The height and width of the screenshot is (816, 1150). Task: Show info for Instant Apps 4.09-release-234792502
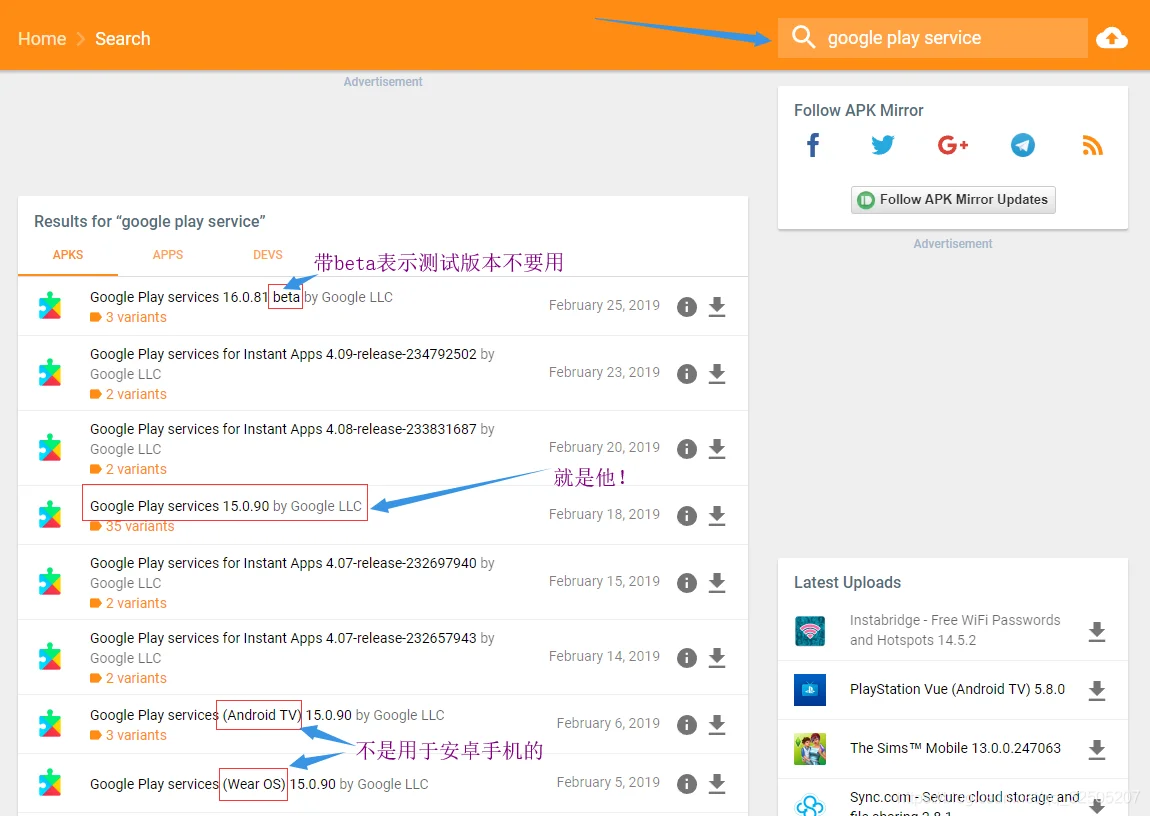[x=686, y=374]
